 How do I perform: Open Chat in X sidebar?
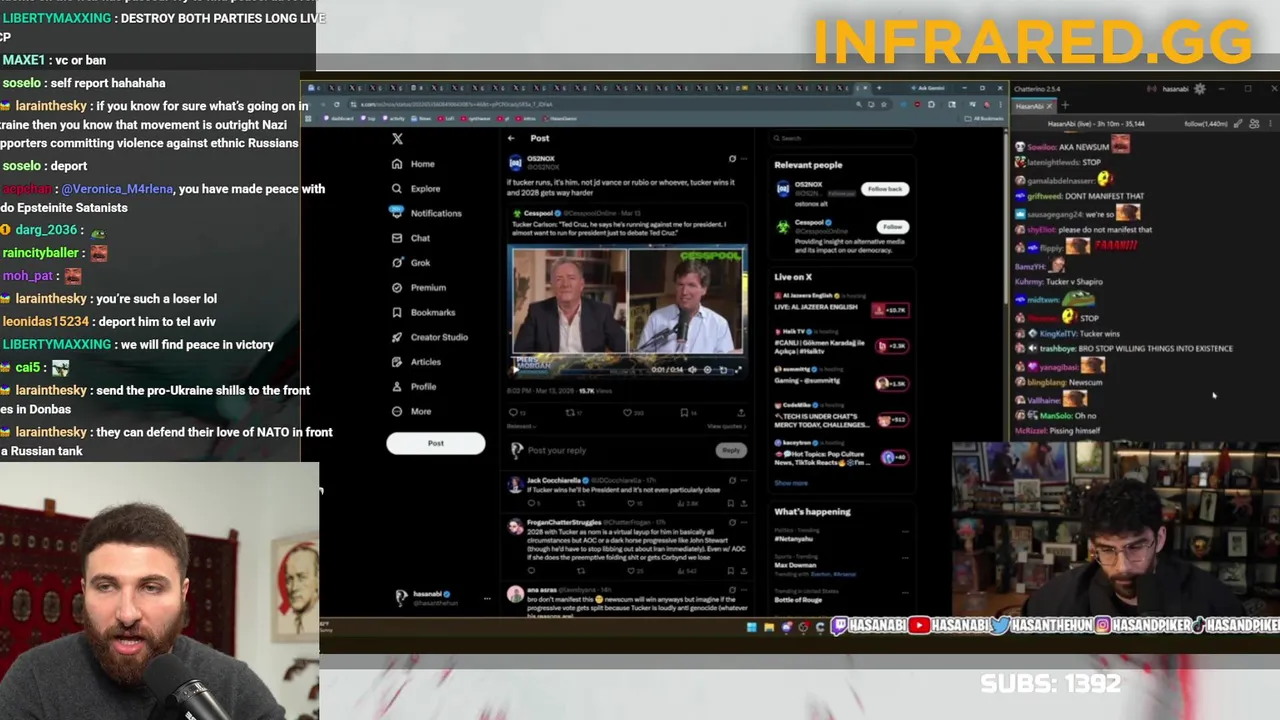(x=411, y=238)
